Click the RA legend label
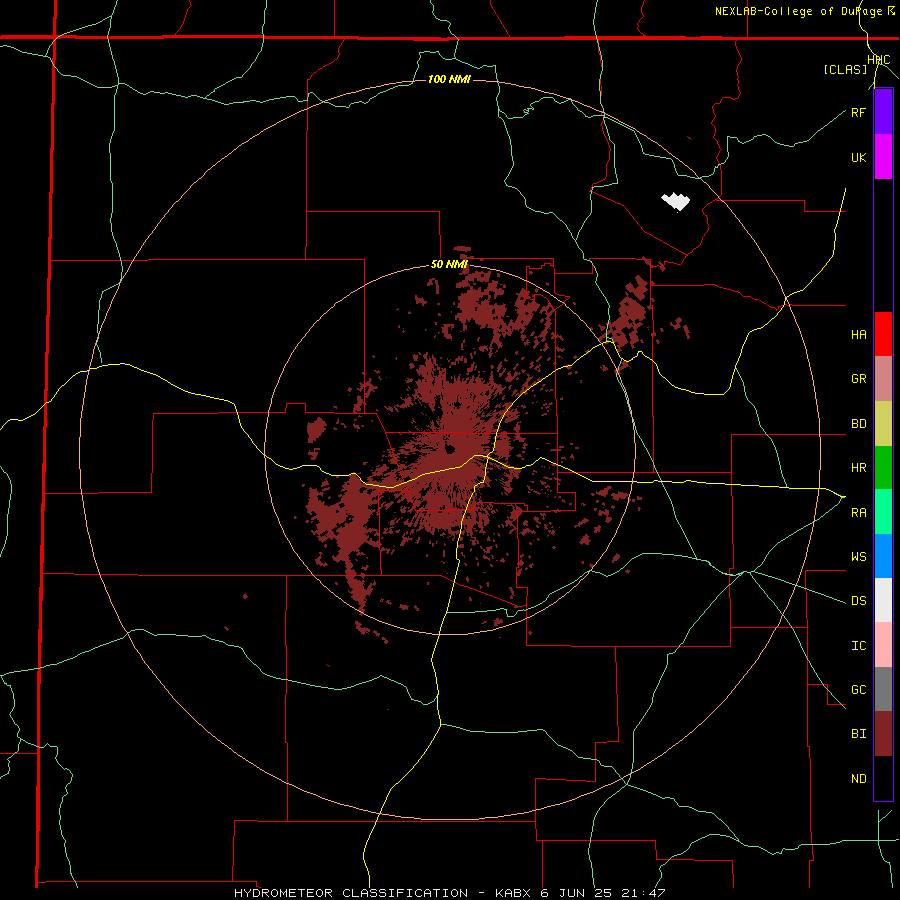The width and height of the screenshot is (900, 900). point(858,513)
